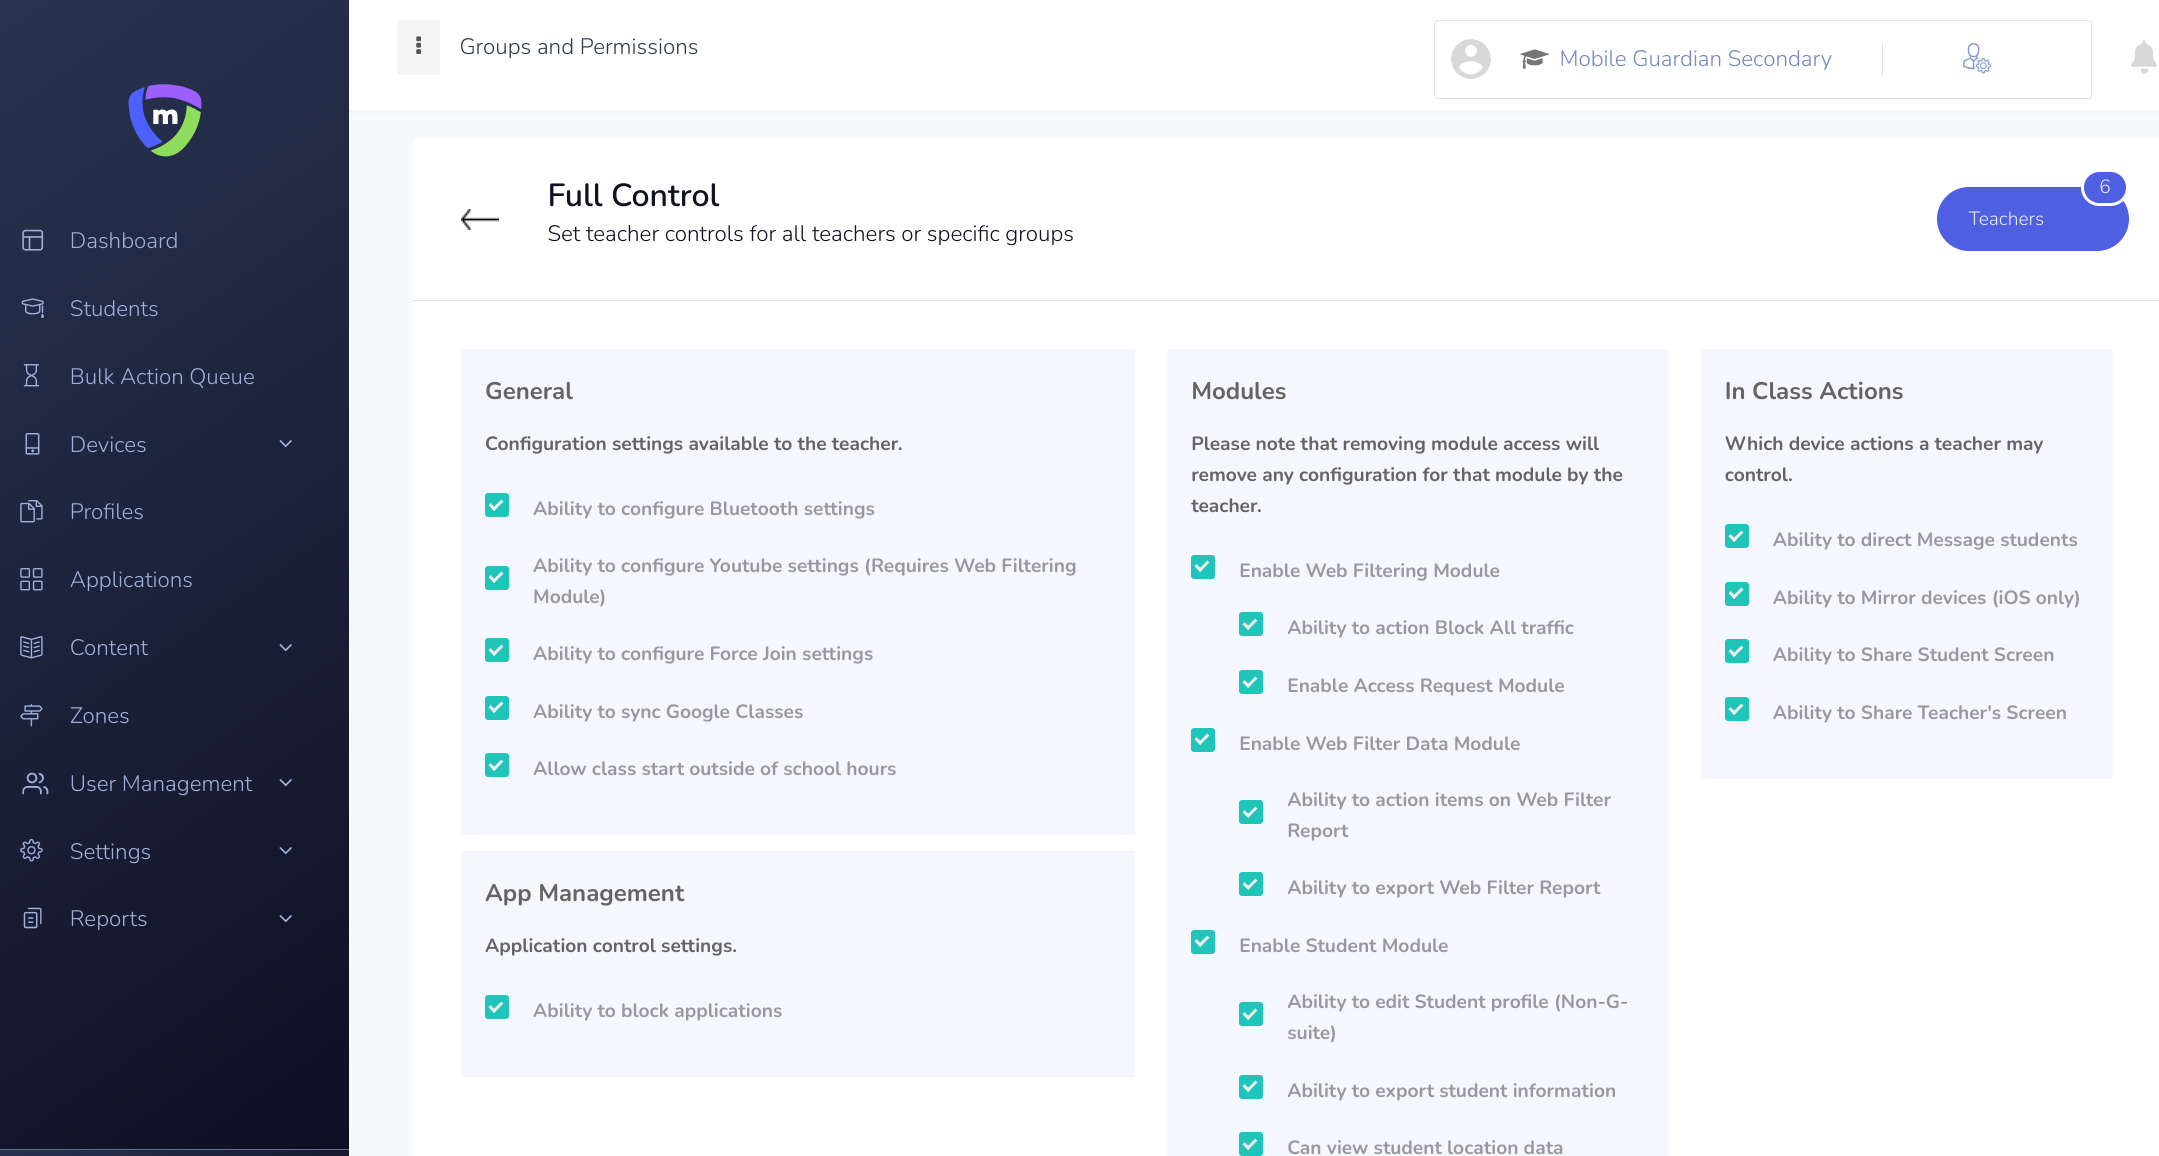Click the user avatar icon in header
Viewport: 2159px width, 1156px height.
(x=1470, y=59)
